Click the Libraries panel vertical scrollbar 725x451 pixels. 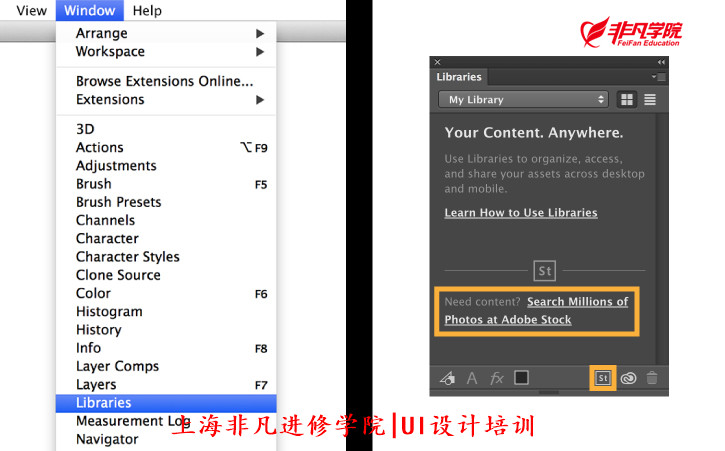click(662, 239)
